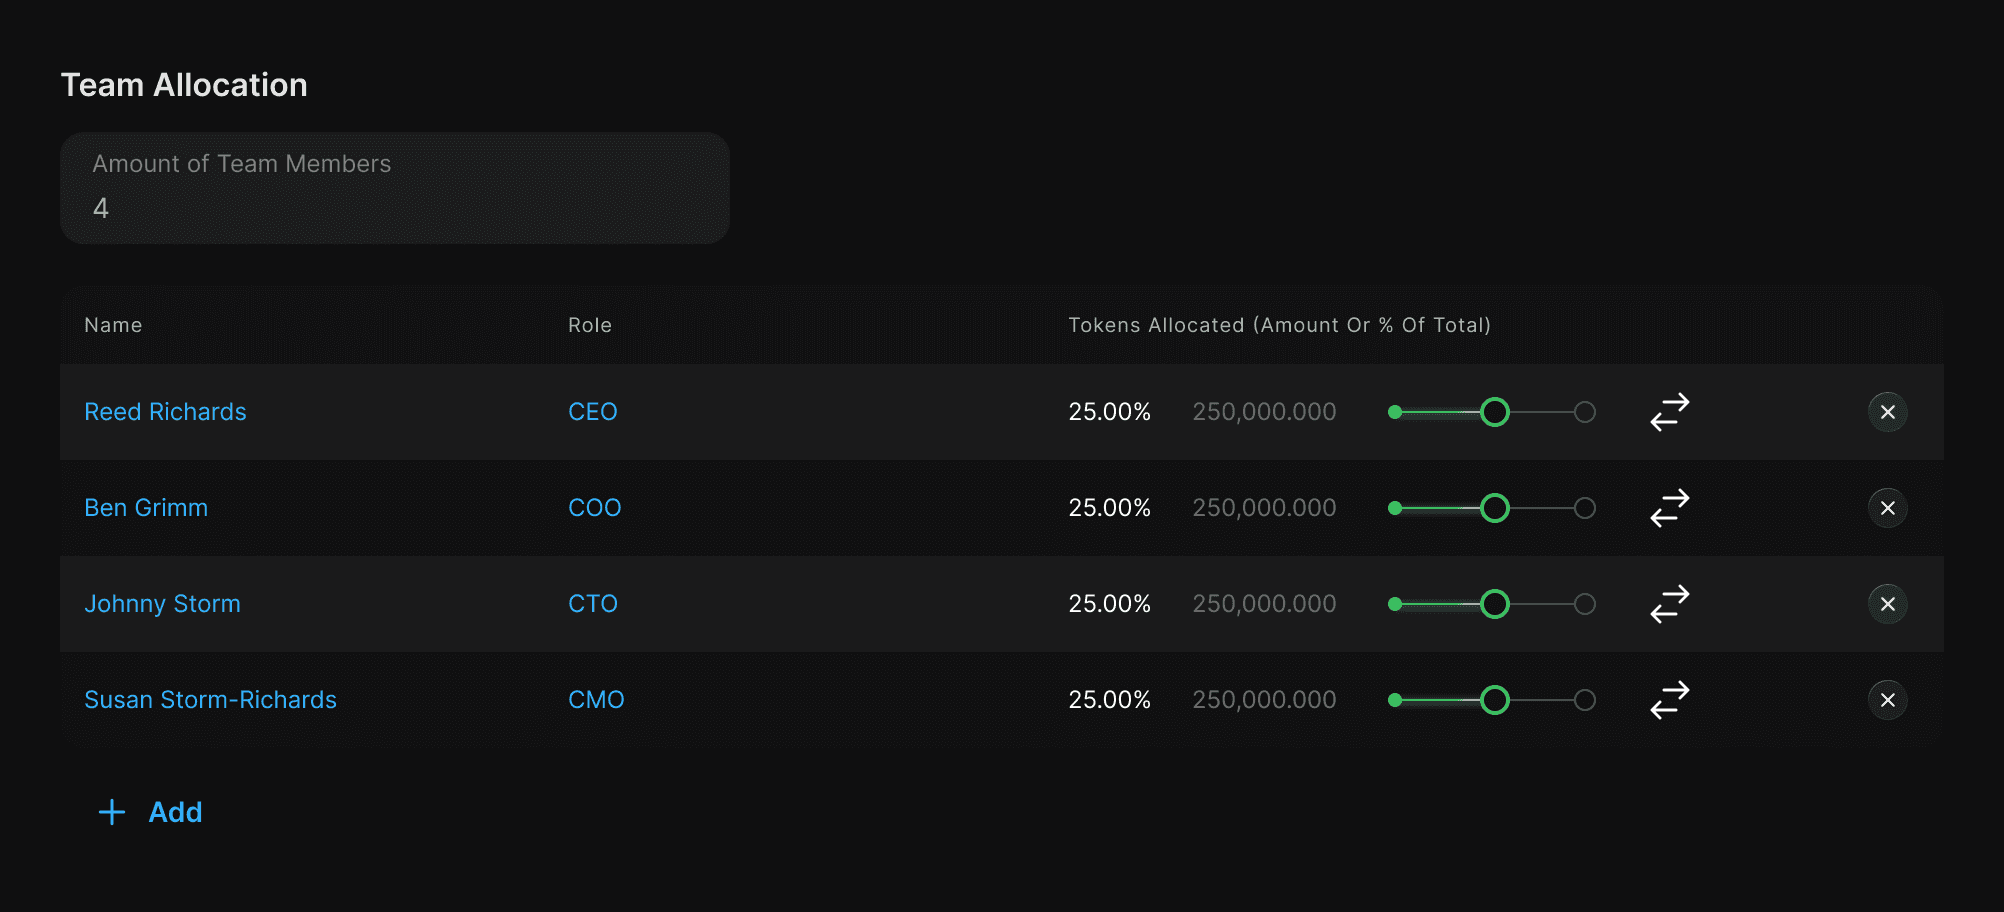Image resolution: width=2004 pixels, height=912 pixels.
Task: Edit Ben Grimm's 25.00% allocation value
Action: 1109,508
